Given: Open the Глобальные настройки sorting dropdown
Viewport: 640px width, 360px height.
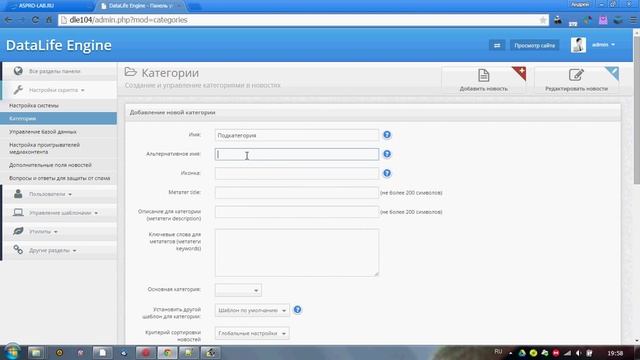Looking at the screenshot, I should [252, 333].
